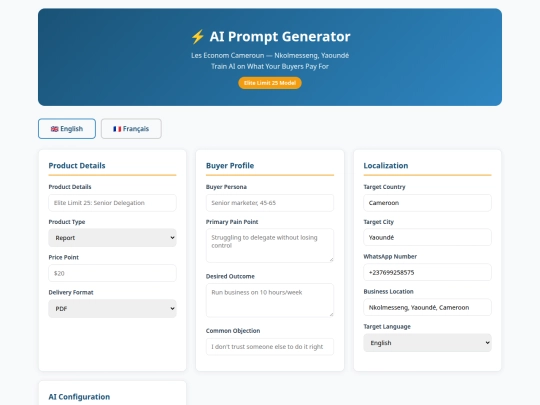
Task: Click the Desired Outcome textarea
Action: pyautogui.click(x=270, y=300)
